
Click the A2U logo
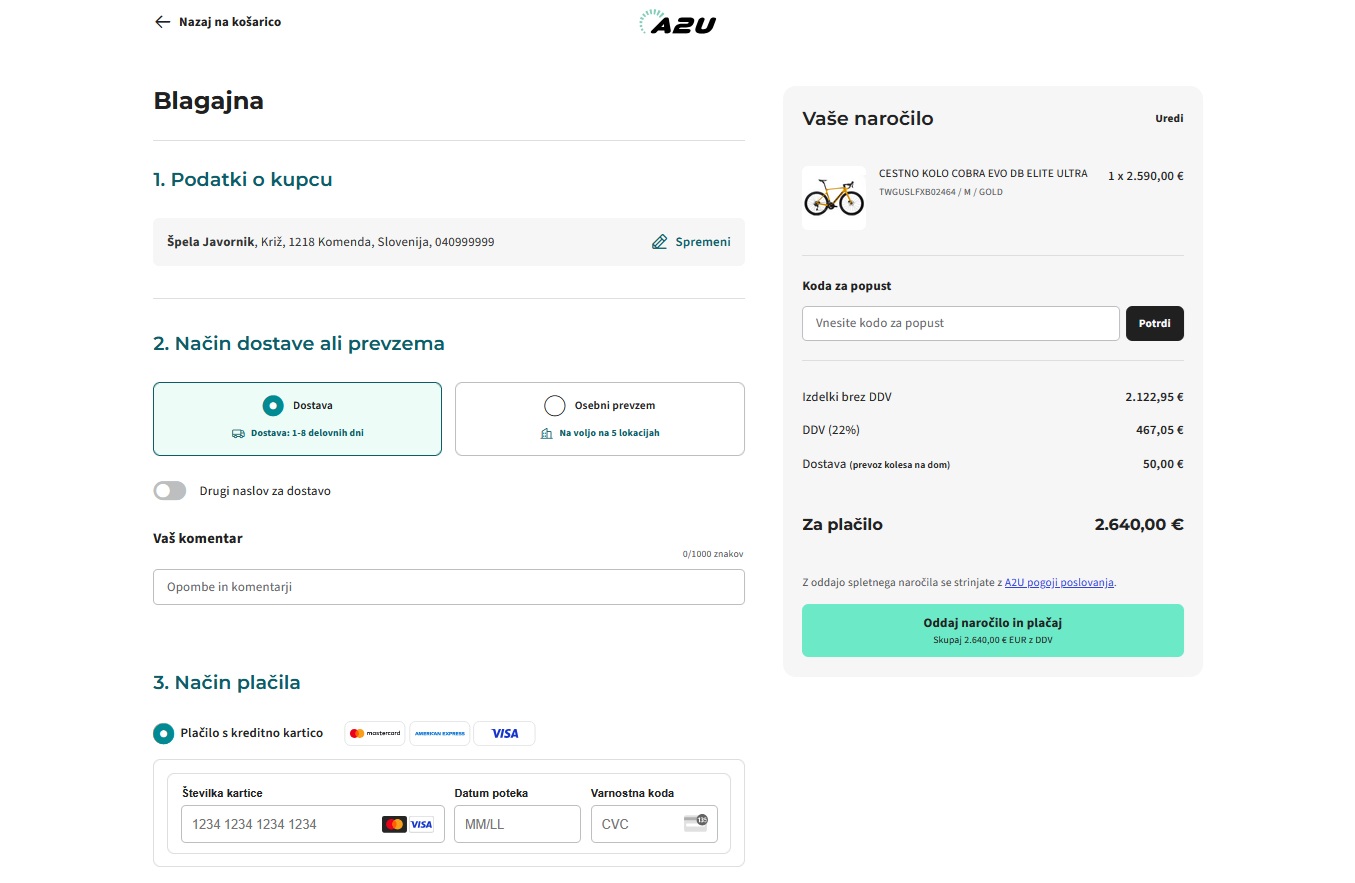click(x=678, y=23)
